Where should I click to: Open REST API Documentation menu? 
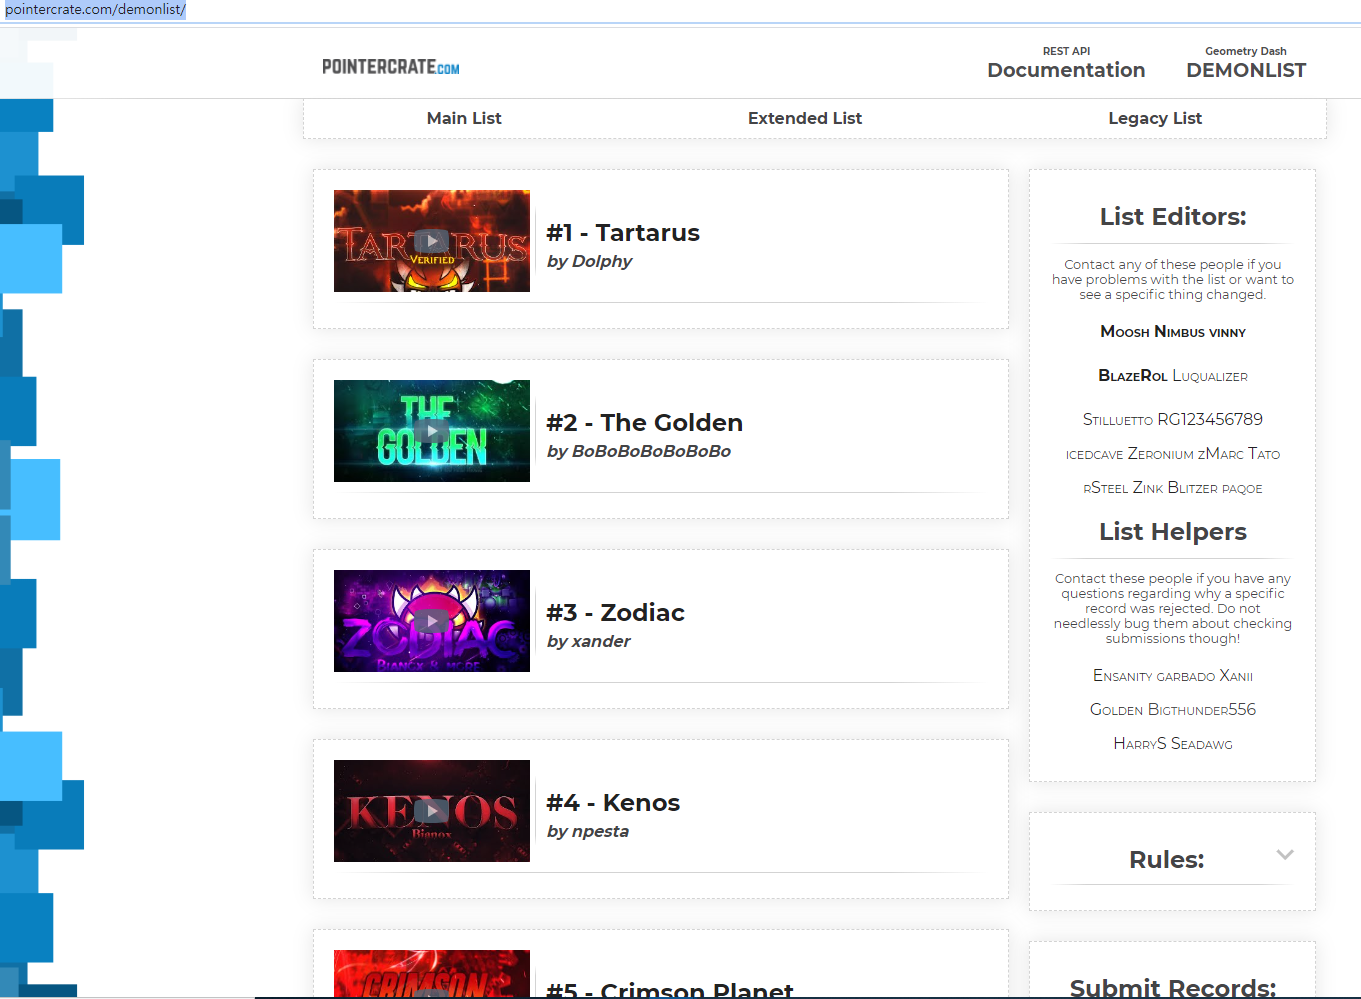1066,63
